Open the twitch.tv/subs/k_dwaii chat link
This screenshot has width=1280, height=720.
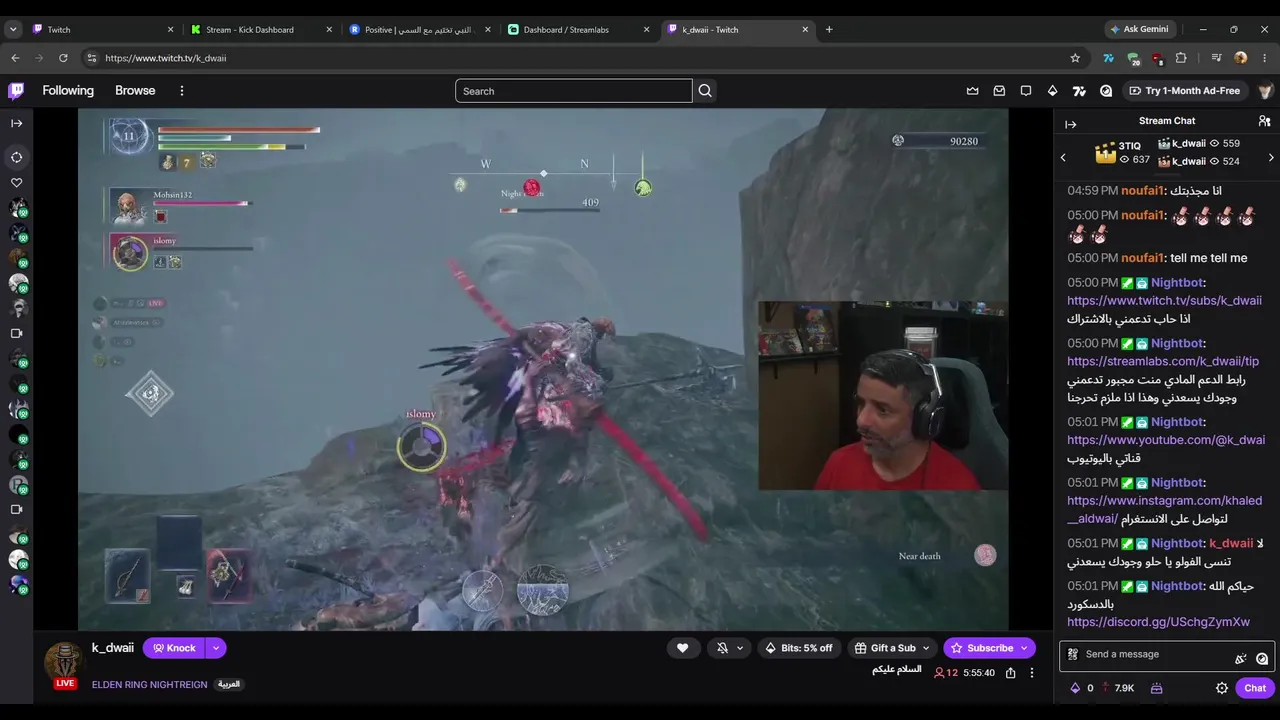(x=1164, y=300)
